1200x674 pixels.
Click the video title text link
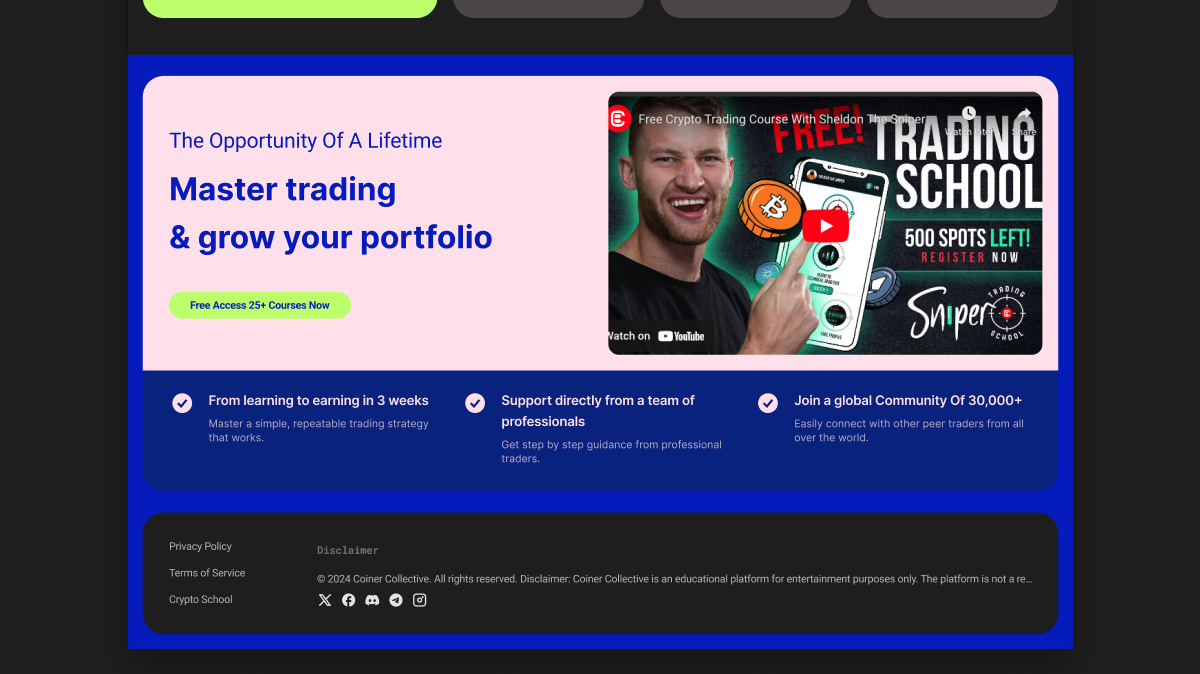click(x=782, y=119)
